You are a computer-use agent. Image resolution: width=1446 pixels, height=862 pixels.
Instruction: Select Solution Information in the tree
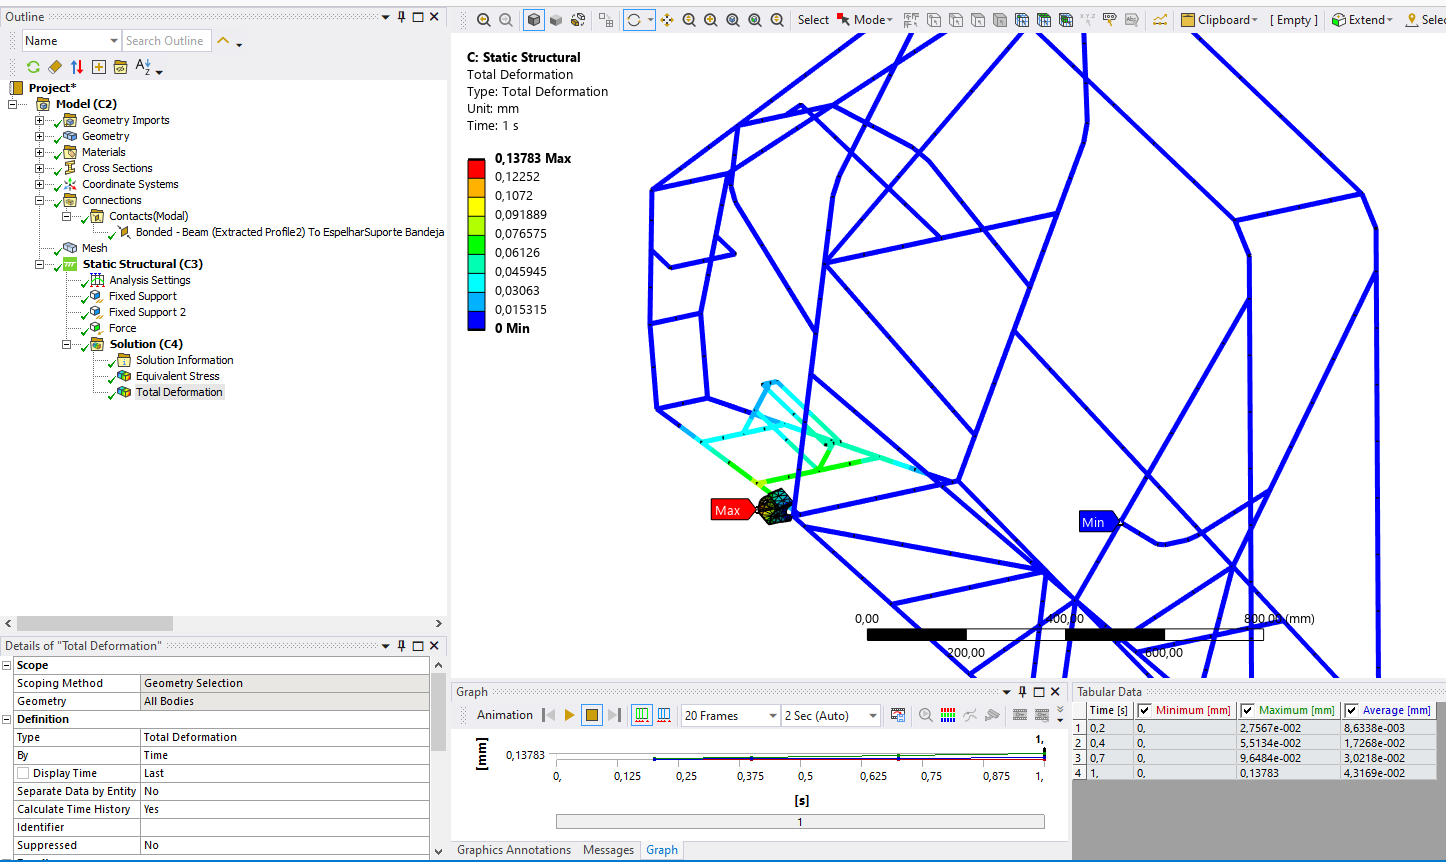tap(185, 360)
